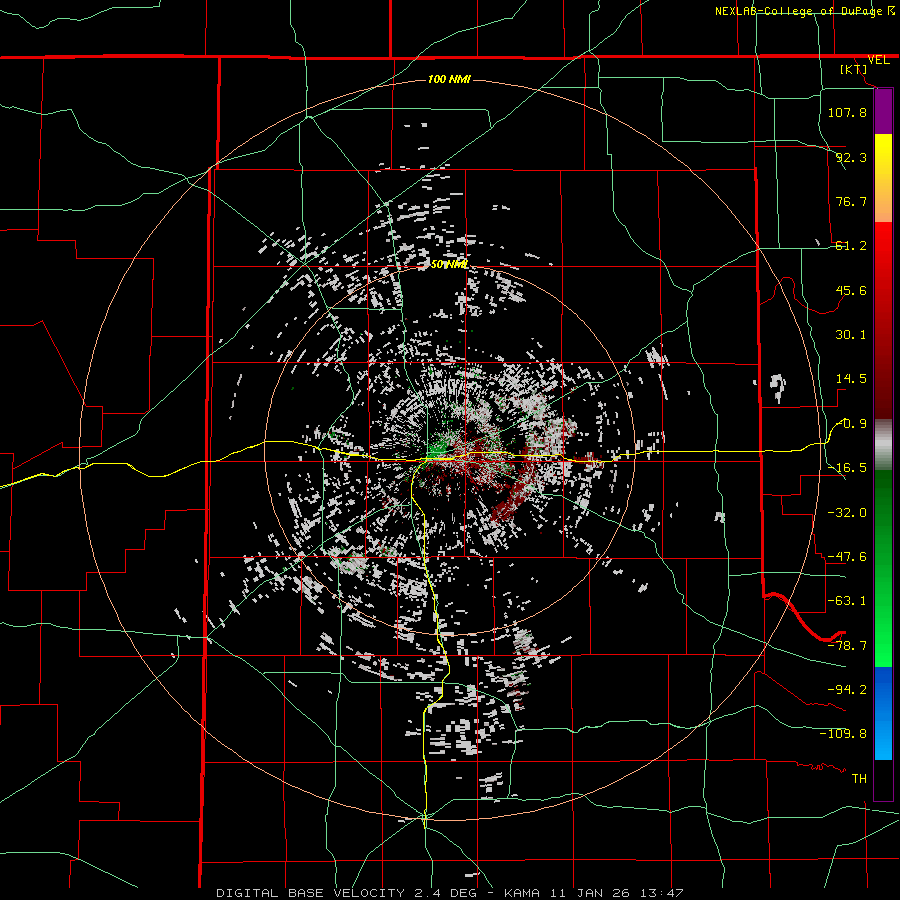Click the -47.6 velocity scale value

847,557
